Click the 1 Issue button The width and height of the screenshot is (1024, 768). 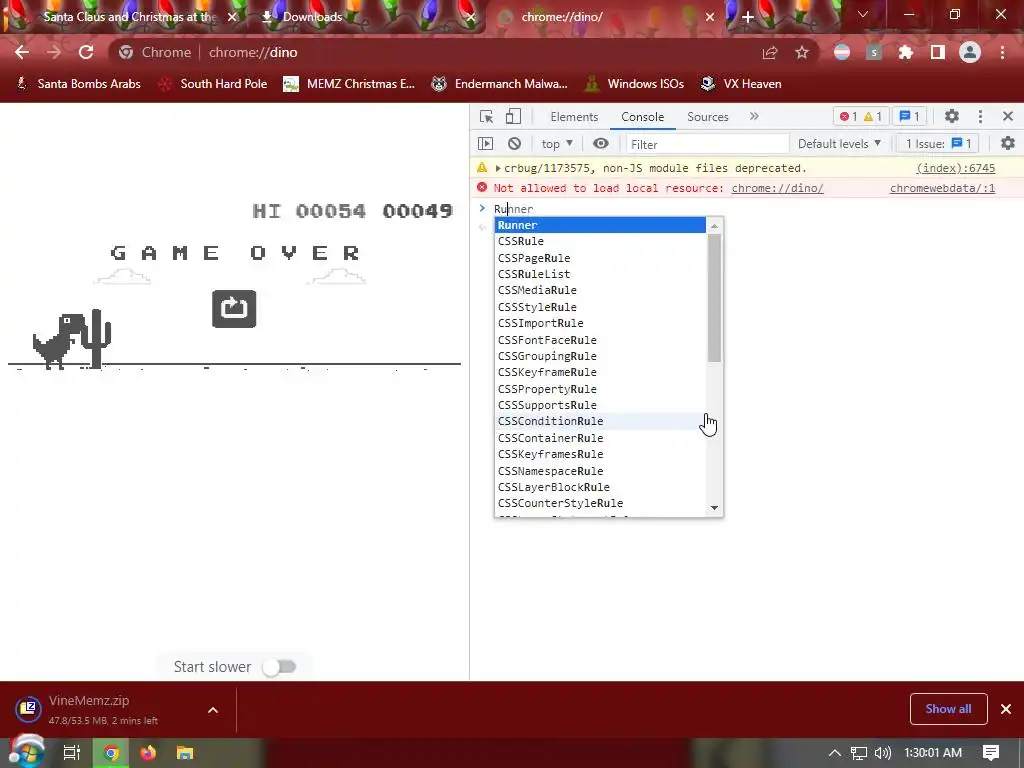coord(938,144)
